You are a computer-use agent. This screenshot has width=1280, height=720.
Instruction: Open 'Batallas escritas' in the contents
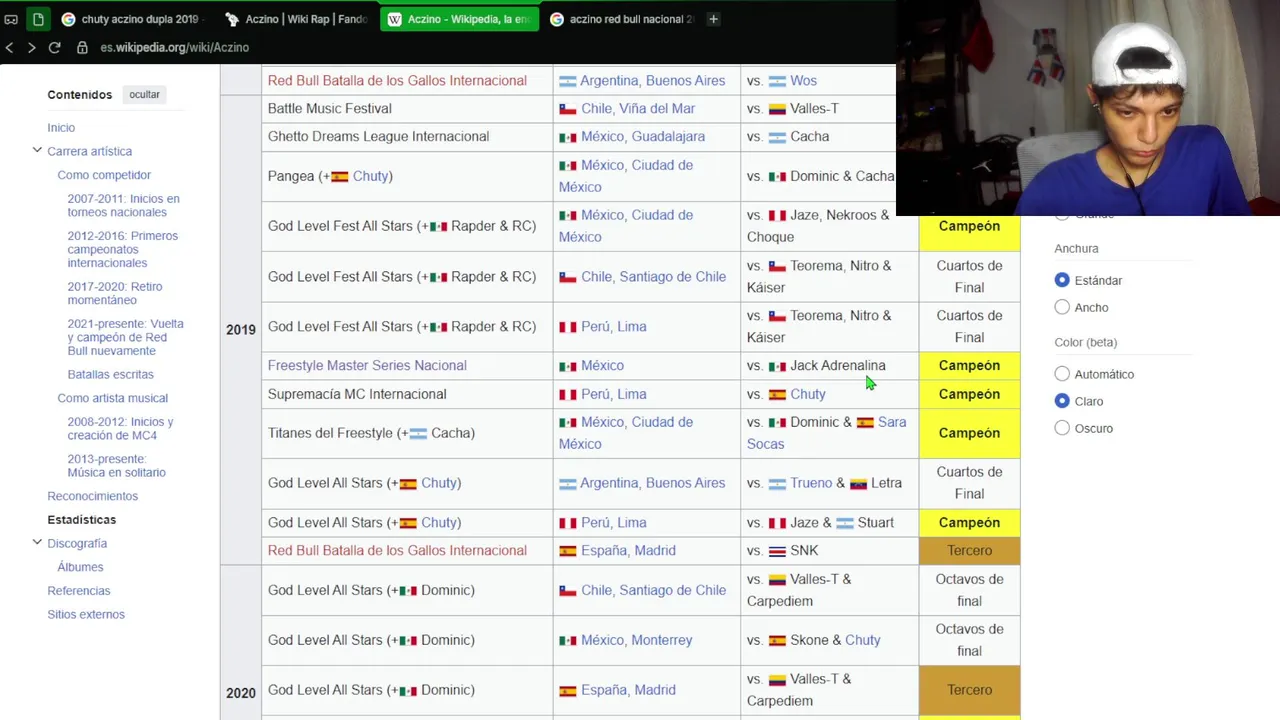(x=110, y=374)
